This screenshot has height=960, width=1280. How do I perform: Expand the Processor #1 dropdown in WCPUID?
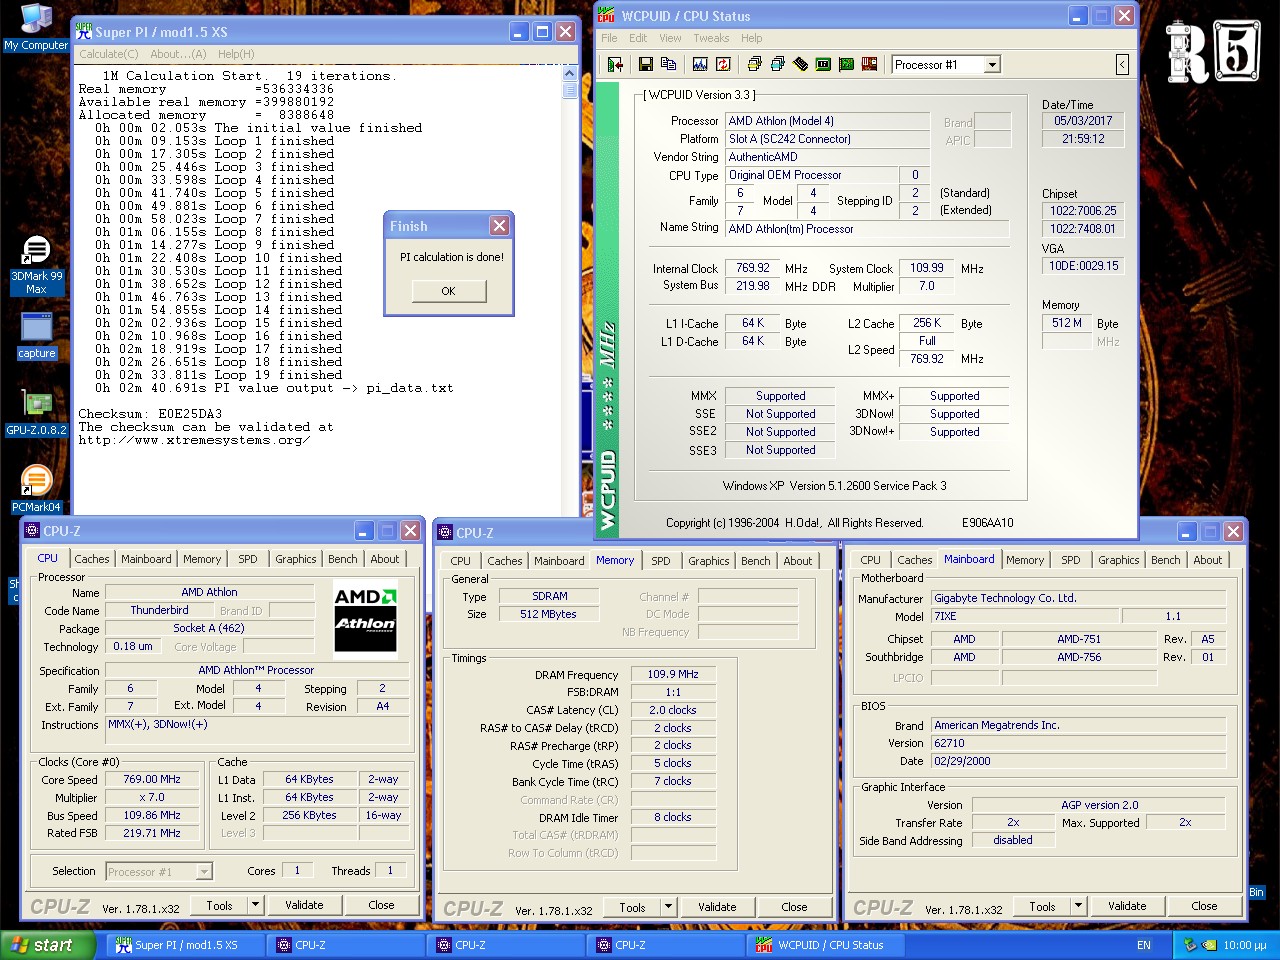coord(992,65)
